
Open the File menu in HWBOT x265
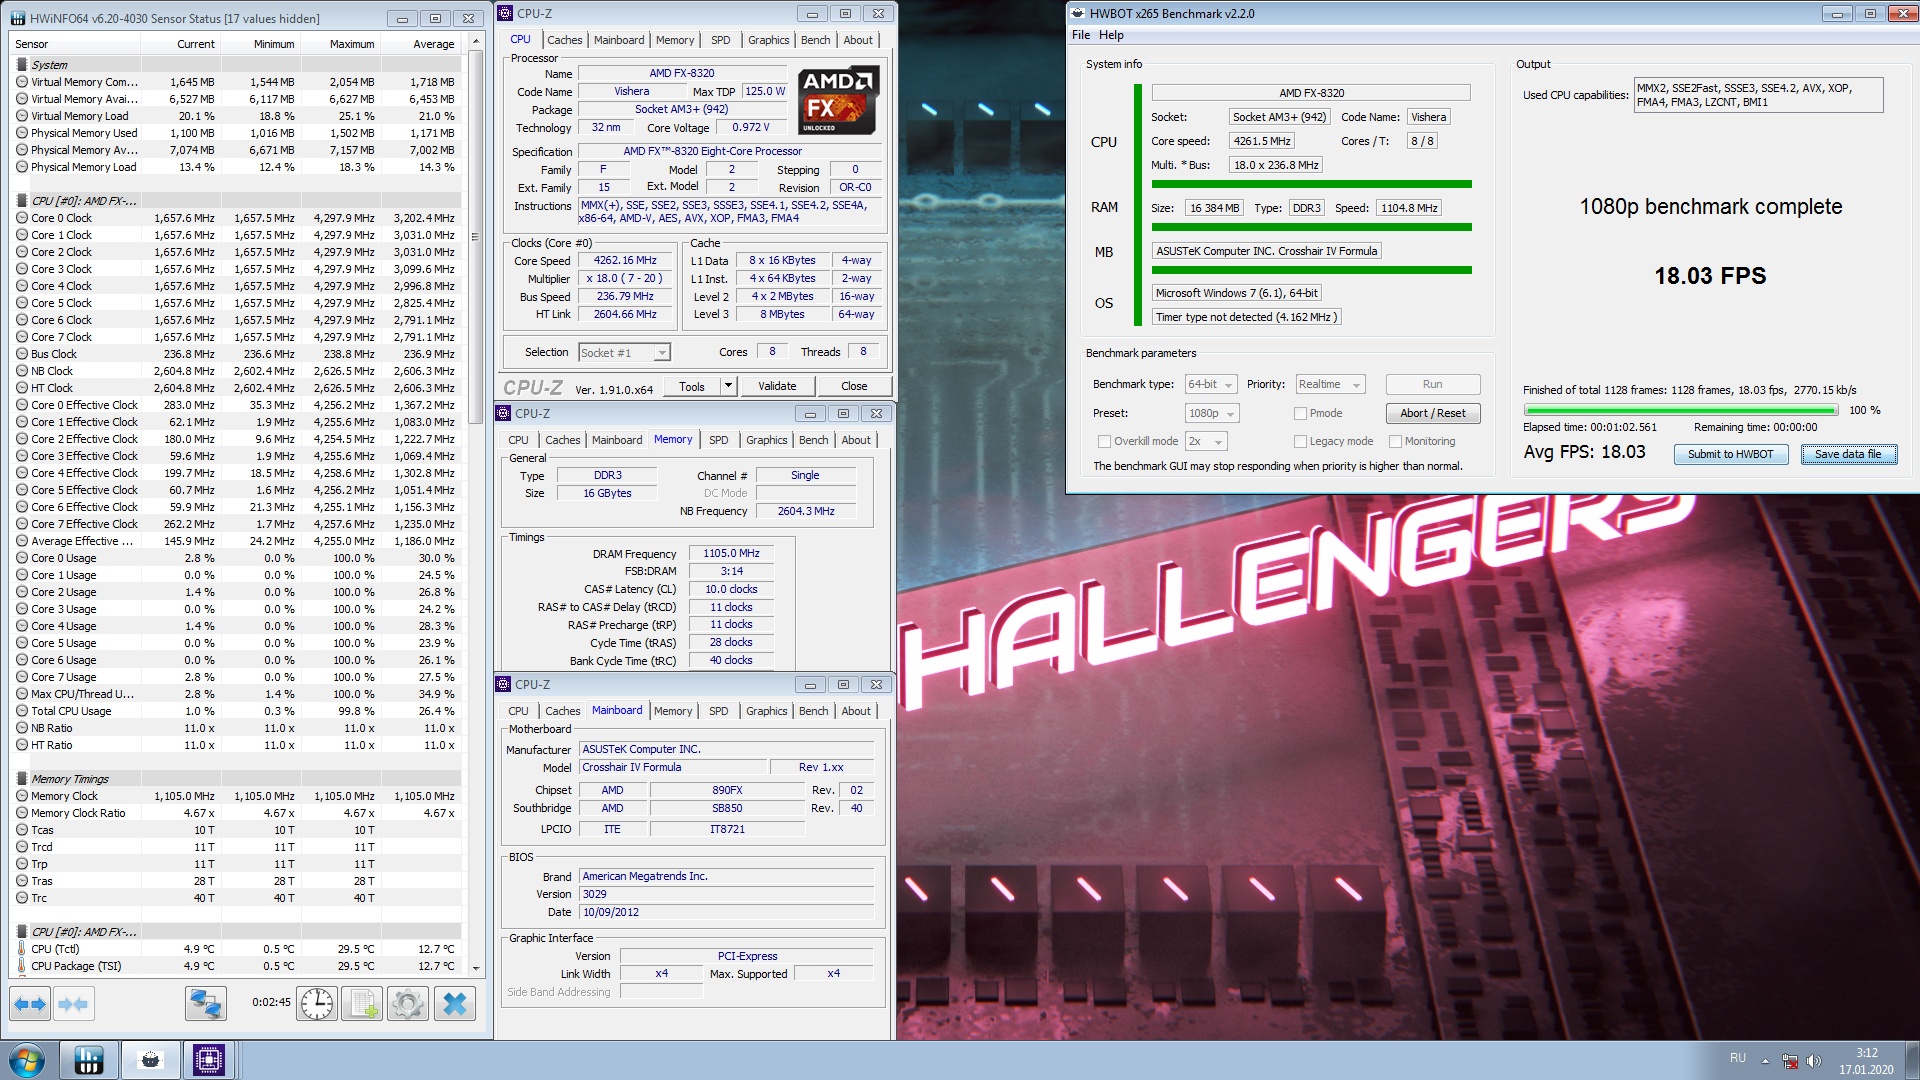1081,35
